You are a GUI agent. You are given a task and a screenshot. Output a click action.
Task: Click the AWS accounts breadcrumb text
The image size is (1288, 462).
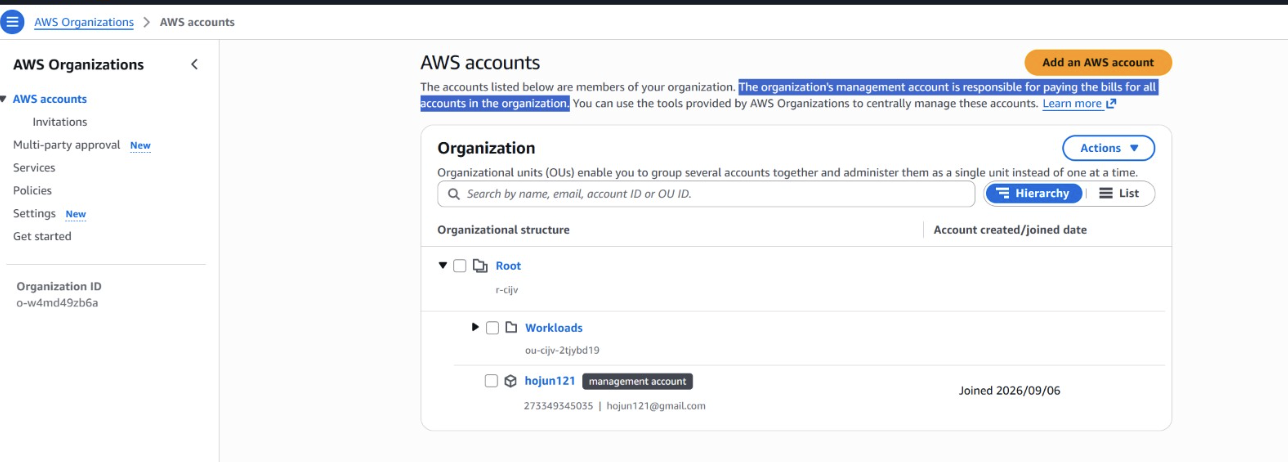click(197, 22)
